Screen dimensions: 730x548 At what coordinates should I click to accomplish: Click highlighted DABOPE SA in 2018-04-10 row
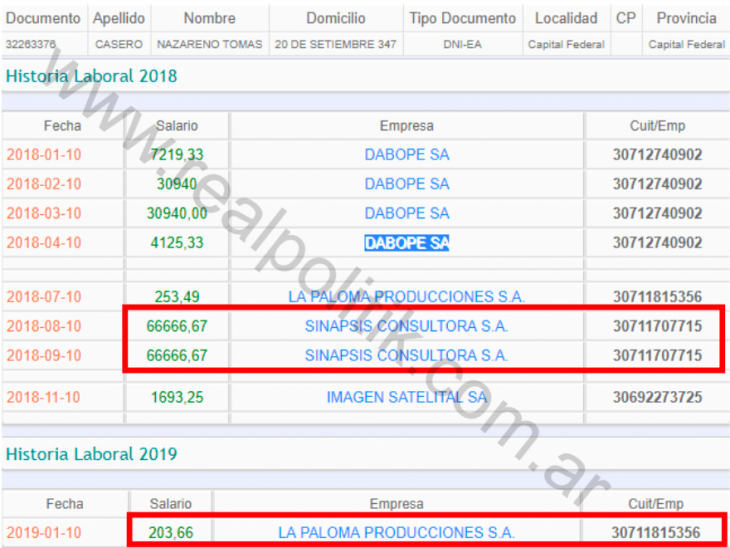[x=406, y=243]
